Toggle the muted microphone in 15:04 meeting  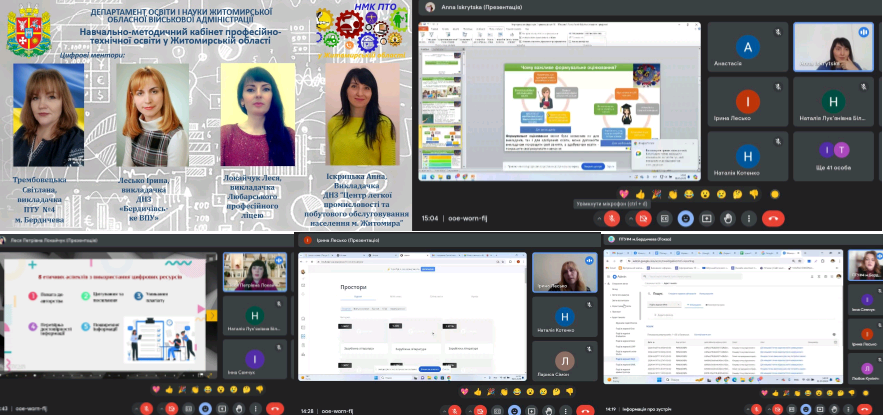[611, 217]
